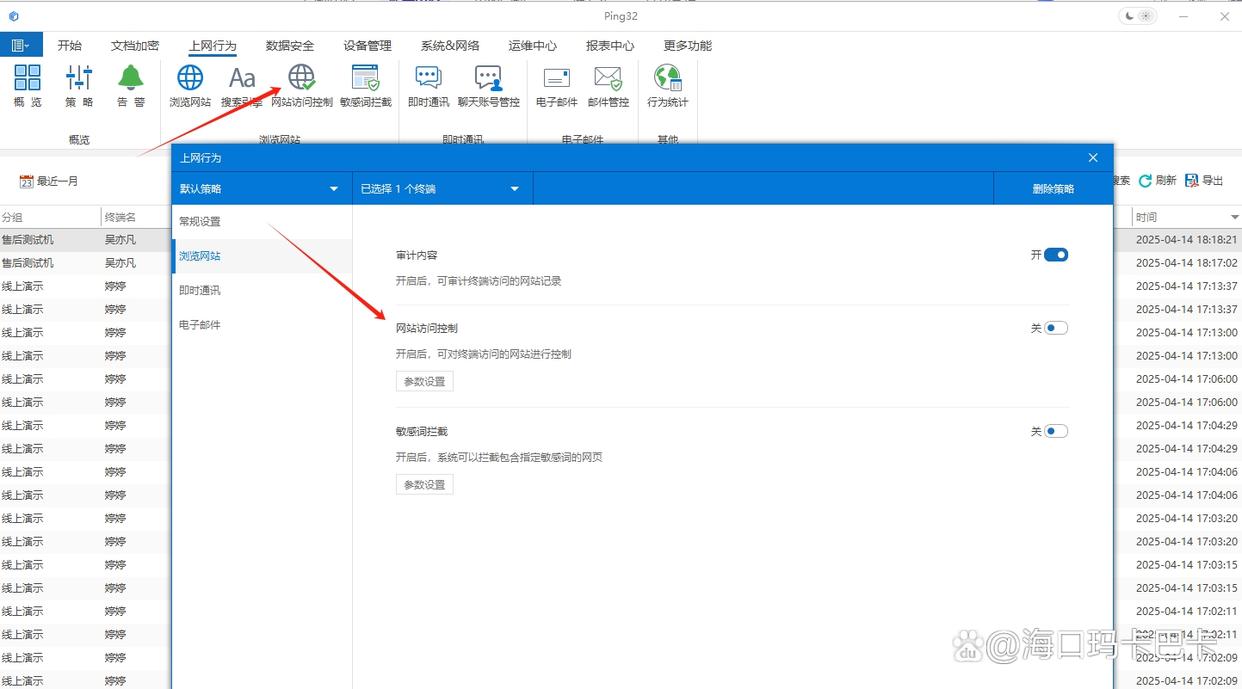Turn on the 敏感词拦截 switch
This screenshot has height=689, width=1242.
tap(1056, 431)
